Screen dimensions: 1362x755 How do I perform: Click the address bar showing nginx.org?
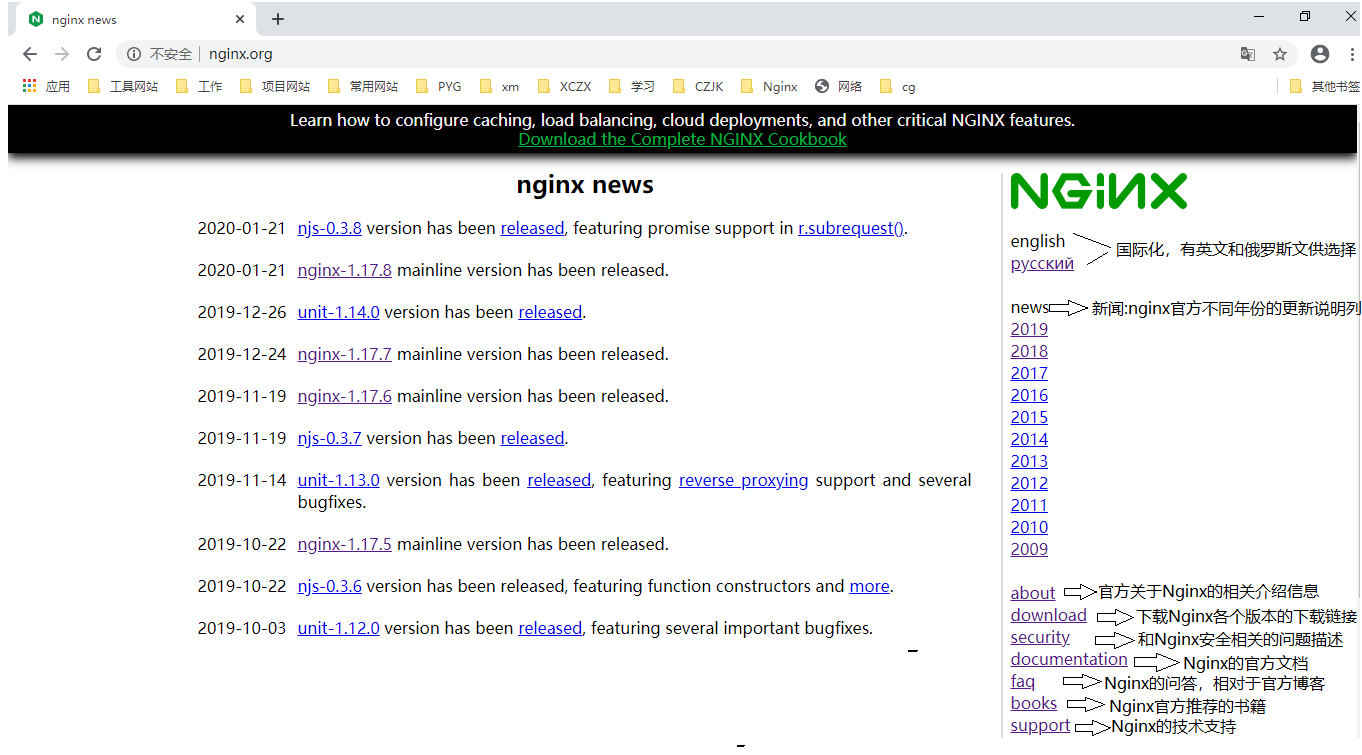pyautogui.click(x=600, y=54)
